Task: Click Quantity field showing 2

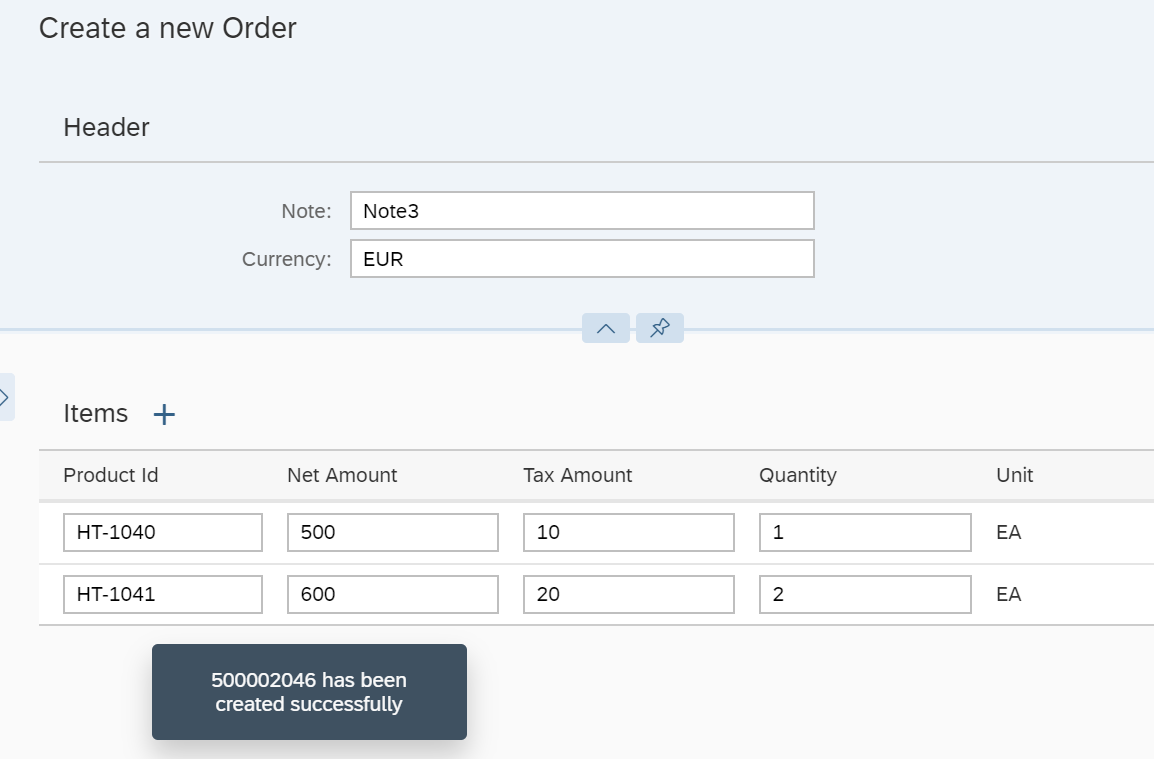Action: pyautogui.click(x=865, y=594)
